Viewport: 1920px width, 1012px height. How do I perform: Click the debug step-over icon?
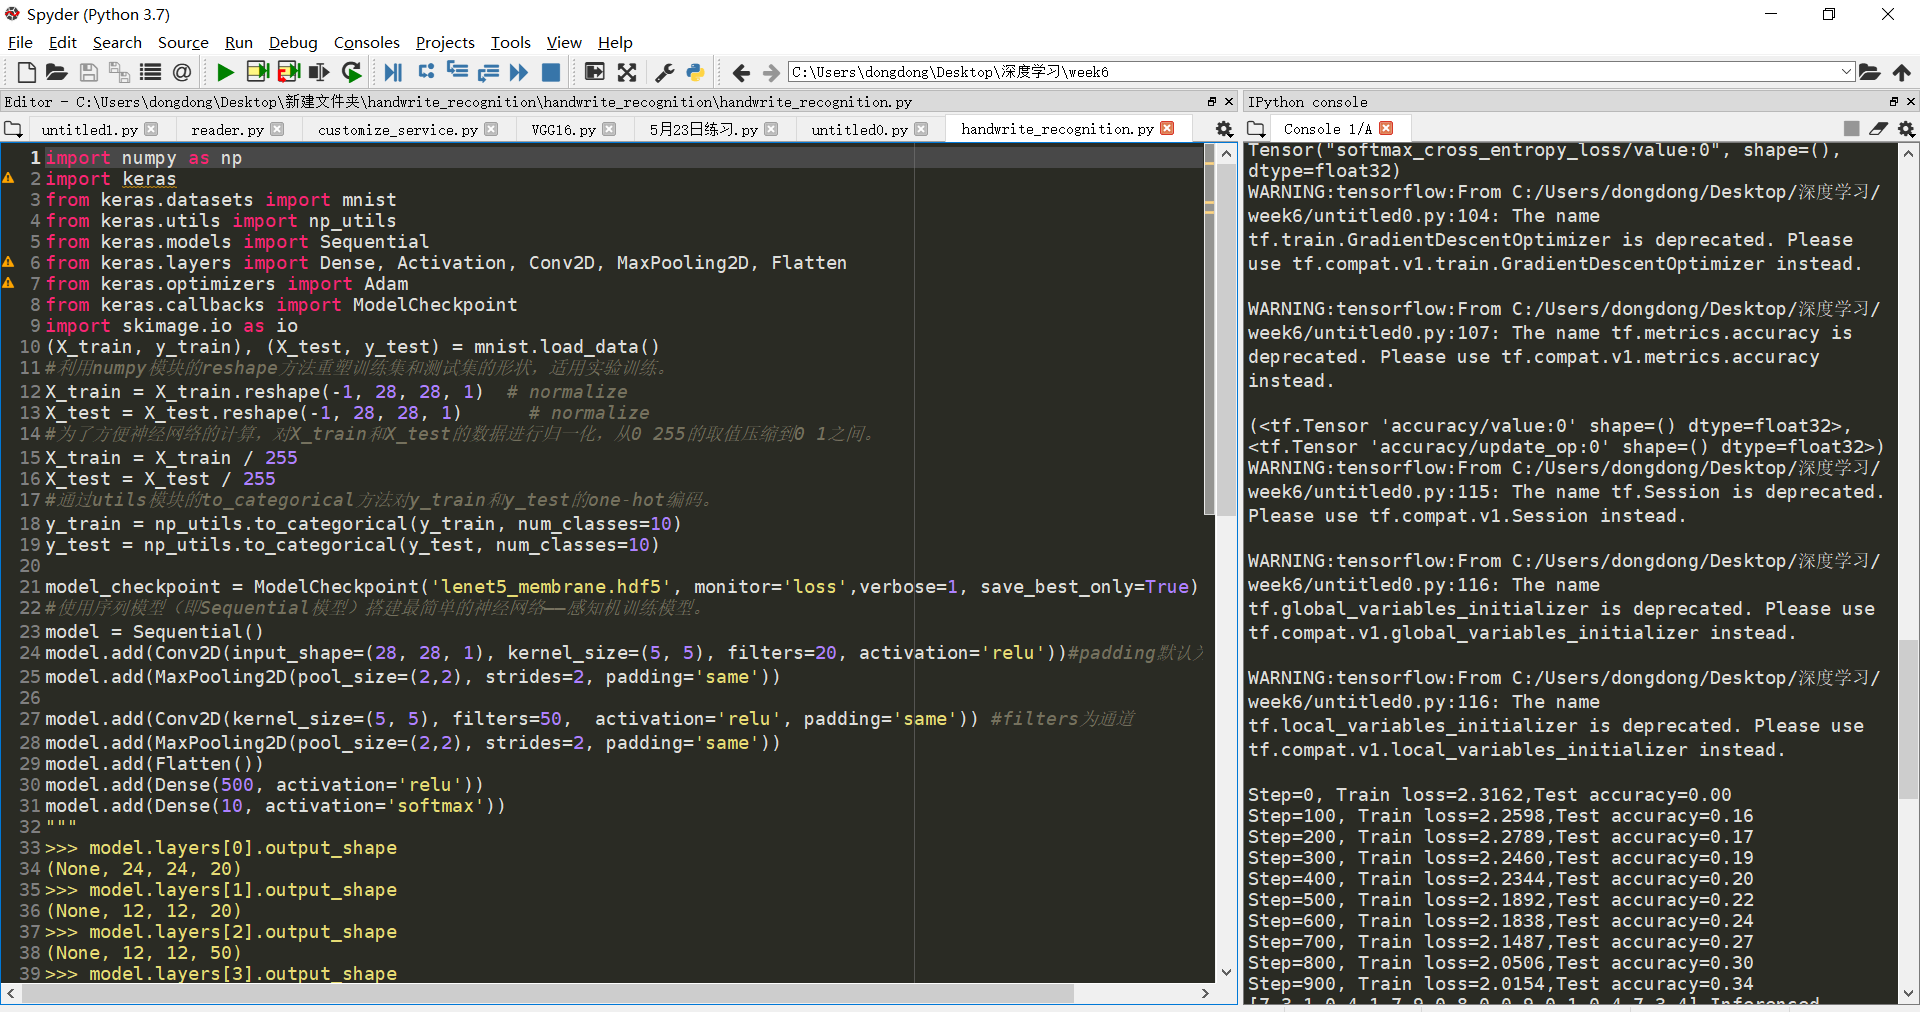tap(427, 72)
